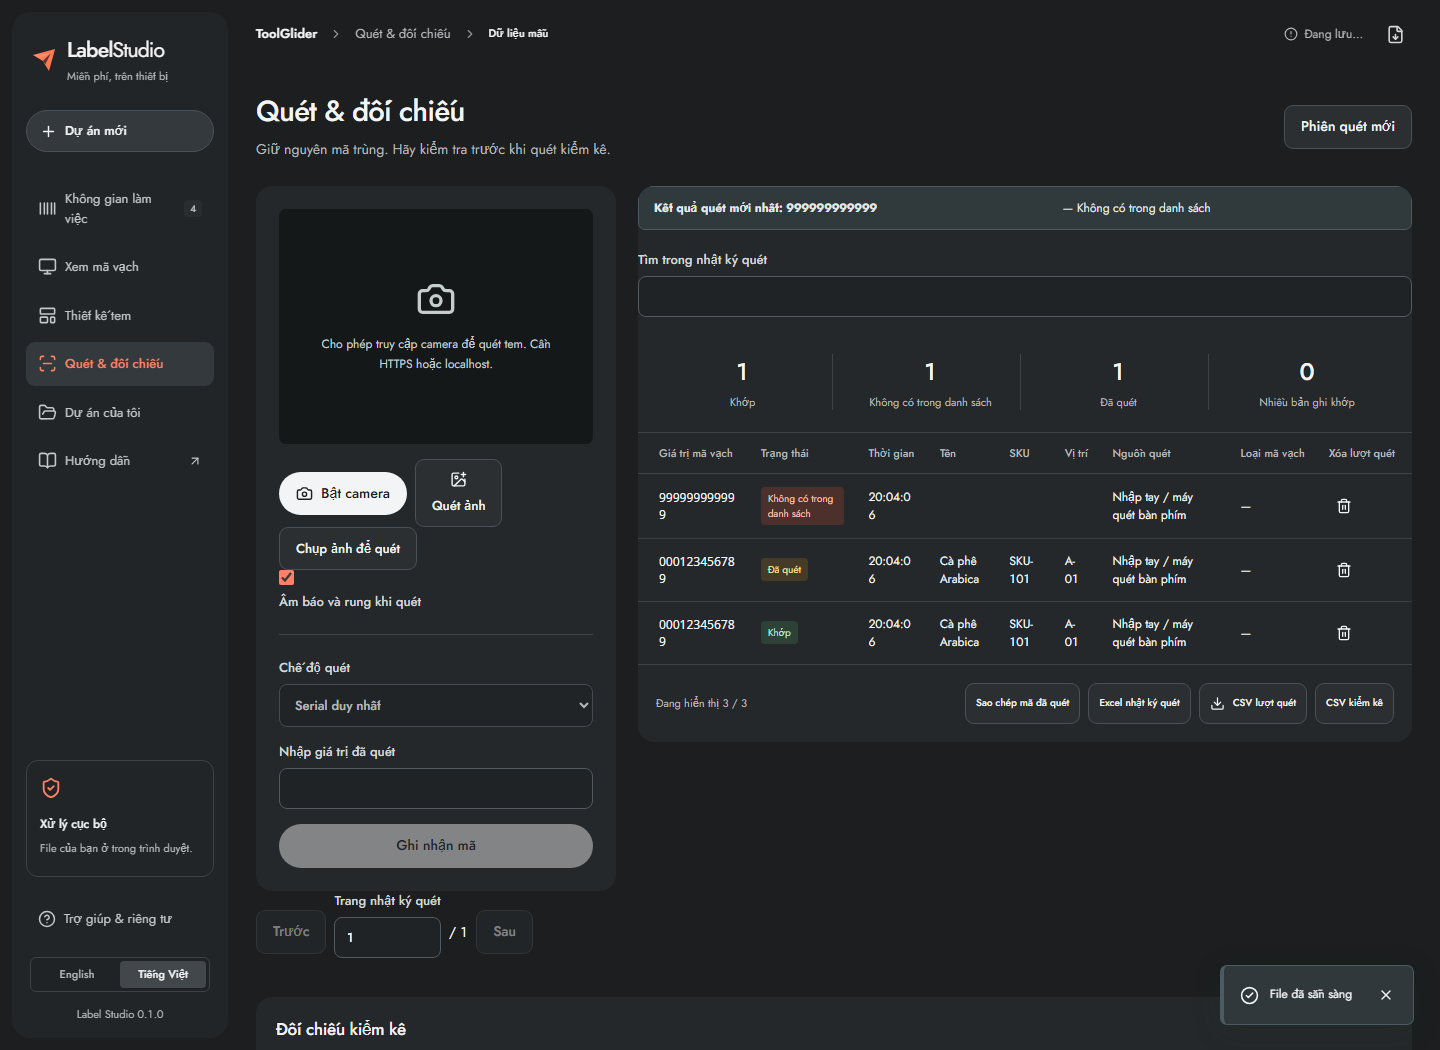Click the shield icon in Xử lý cục bộ card

tap(51, 788)
